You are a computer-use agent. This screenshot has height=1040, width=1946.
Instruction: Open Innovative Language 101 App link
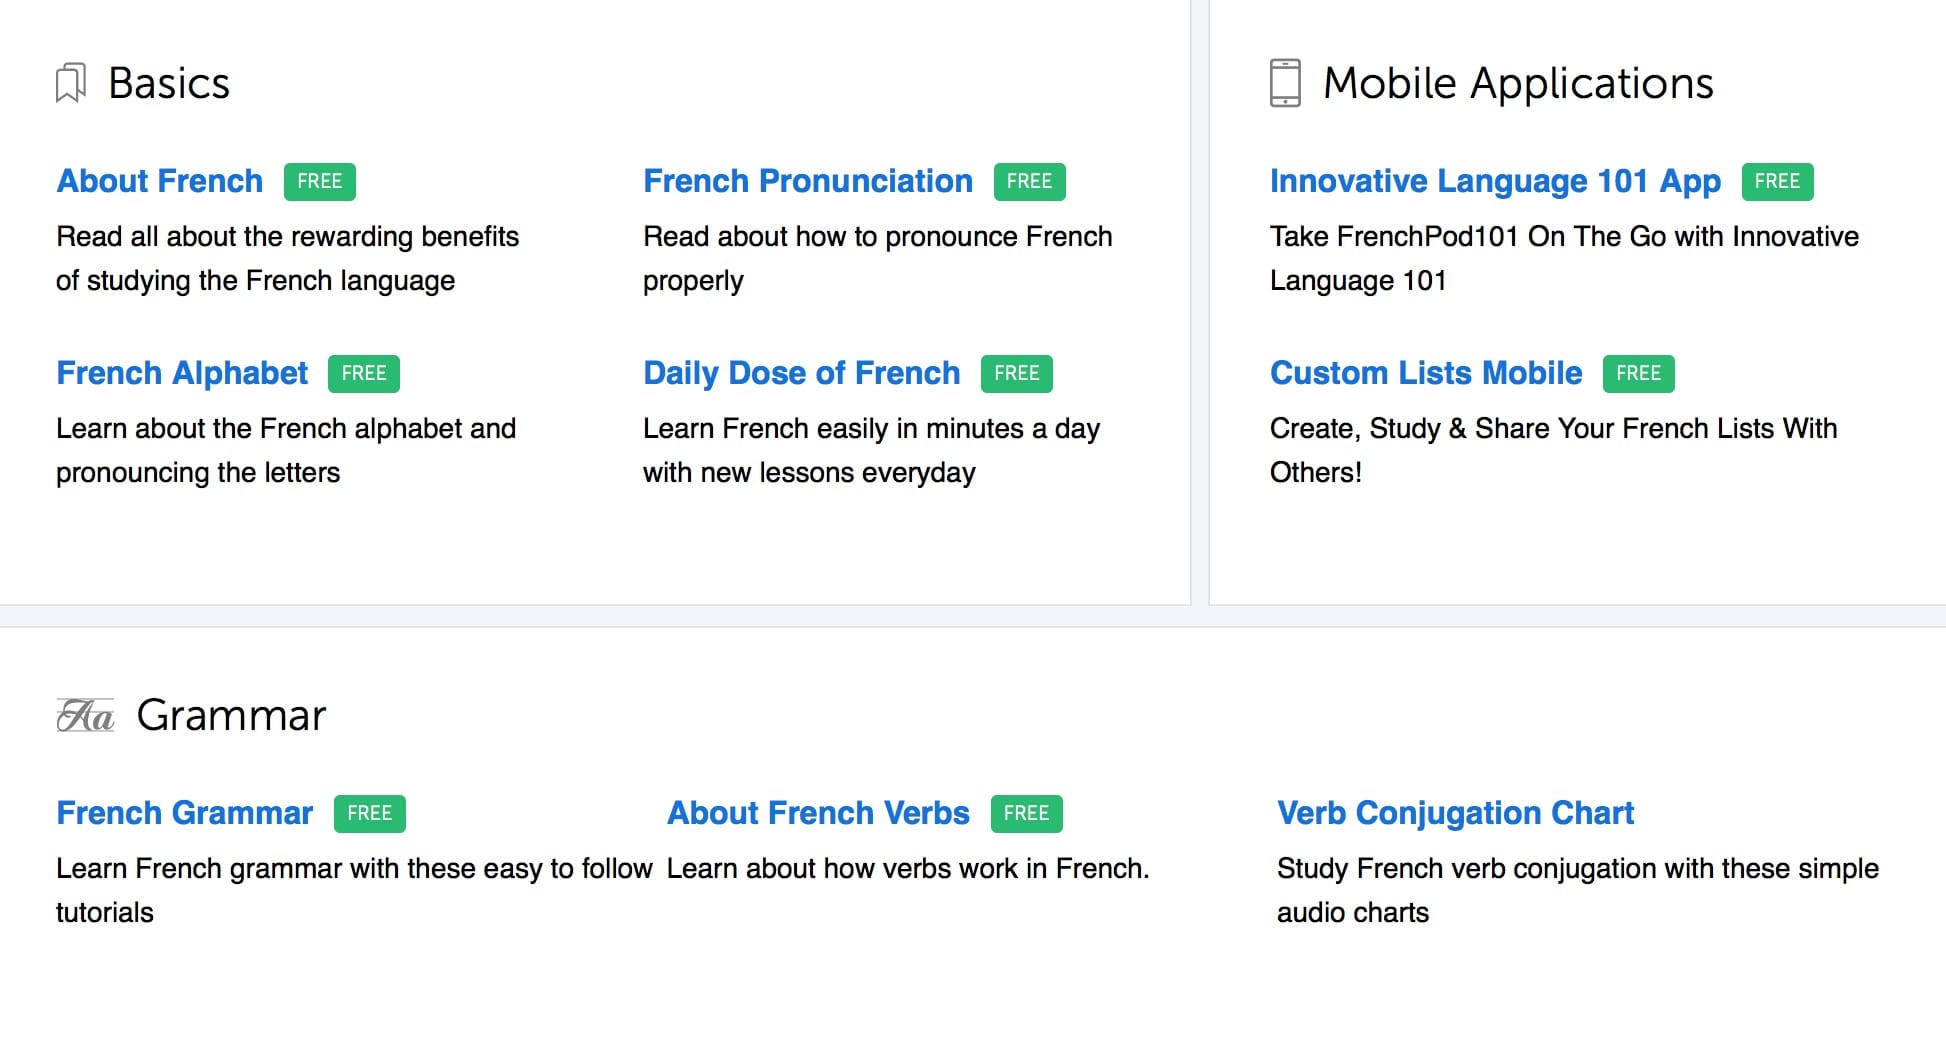1495,181
